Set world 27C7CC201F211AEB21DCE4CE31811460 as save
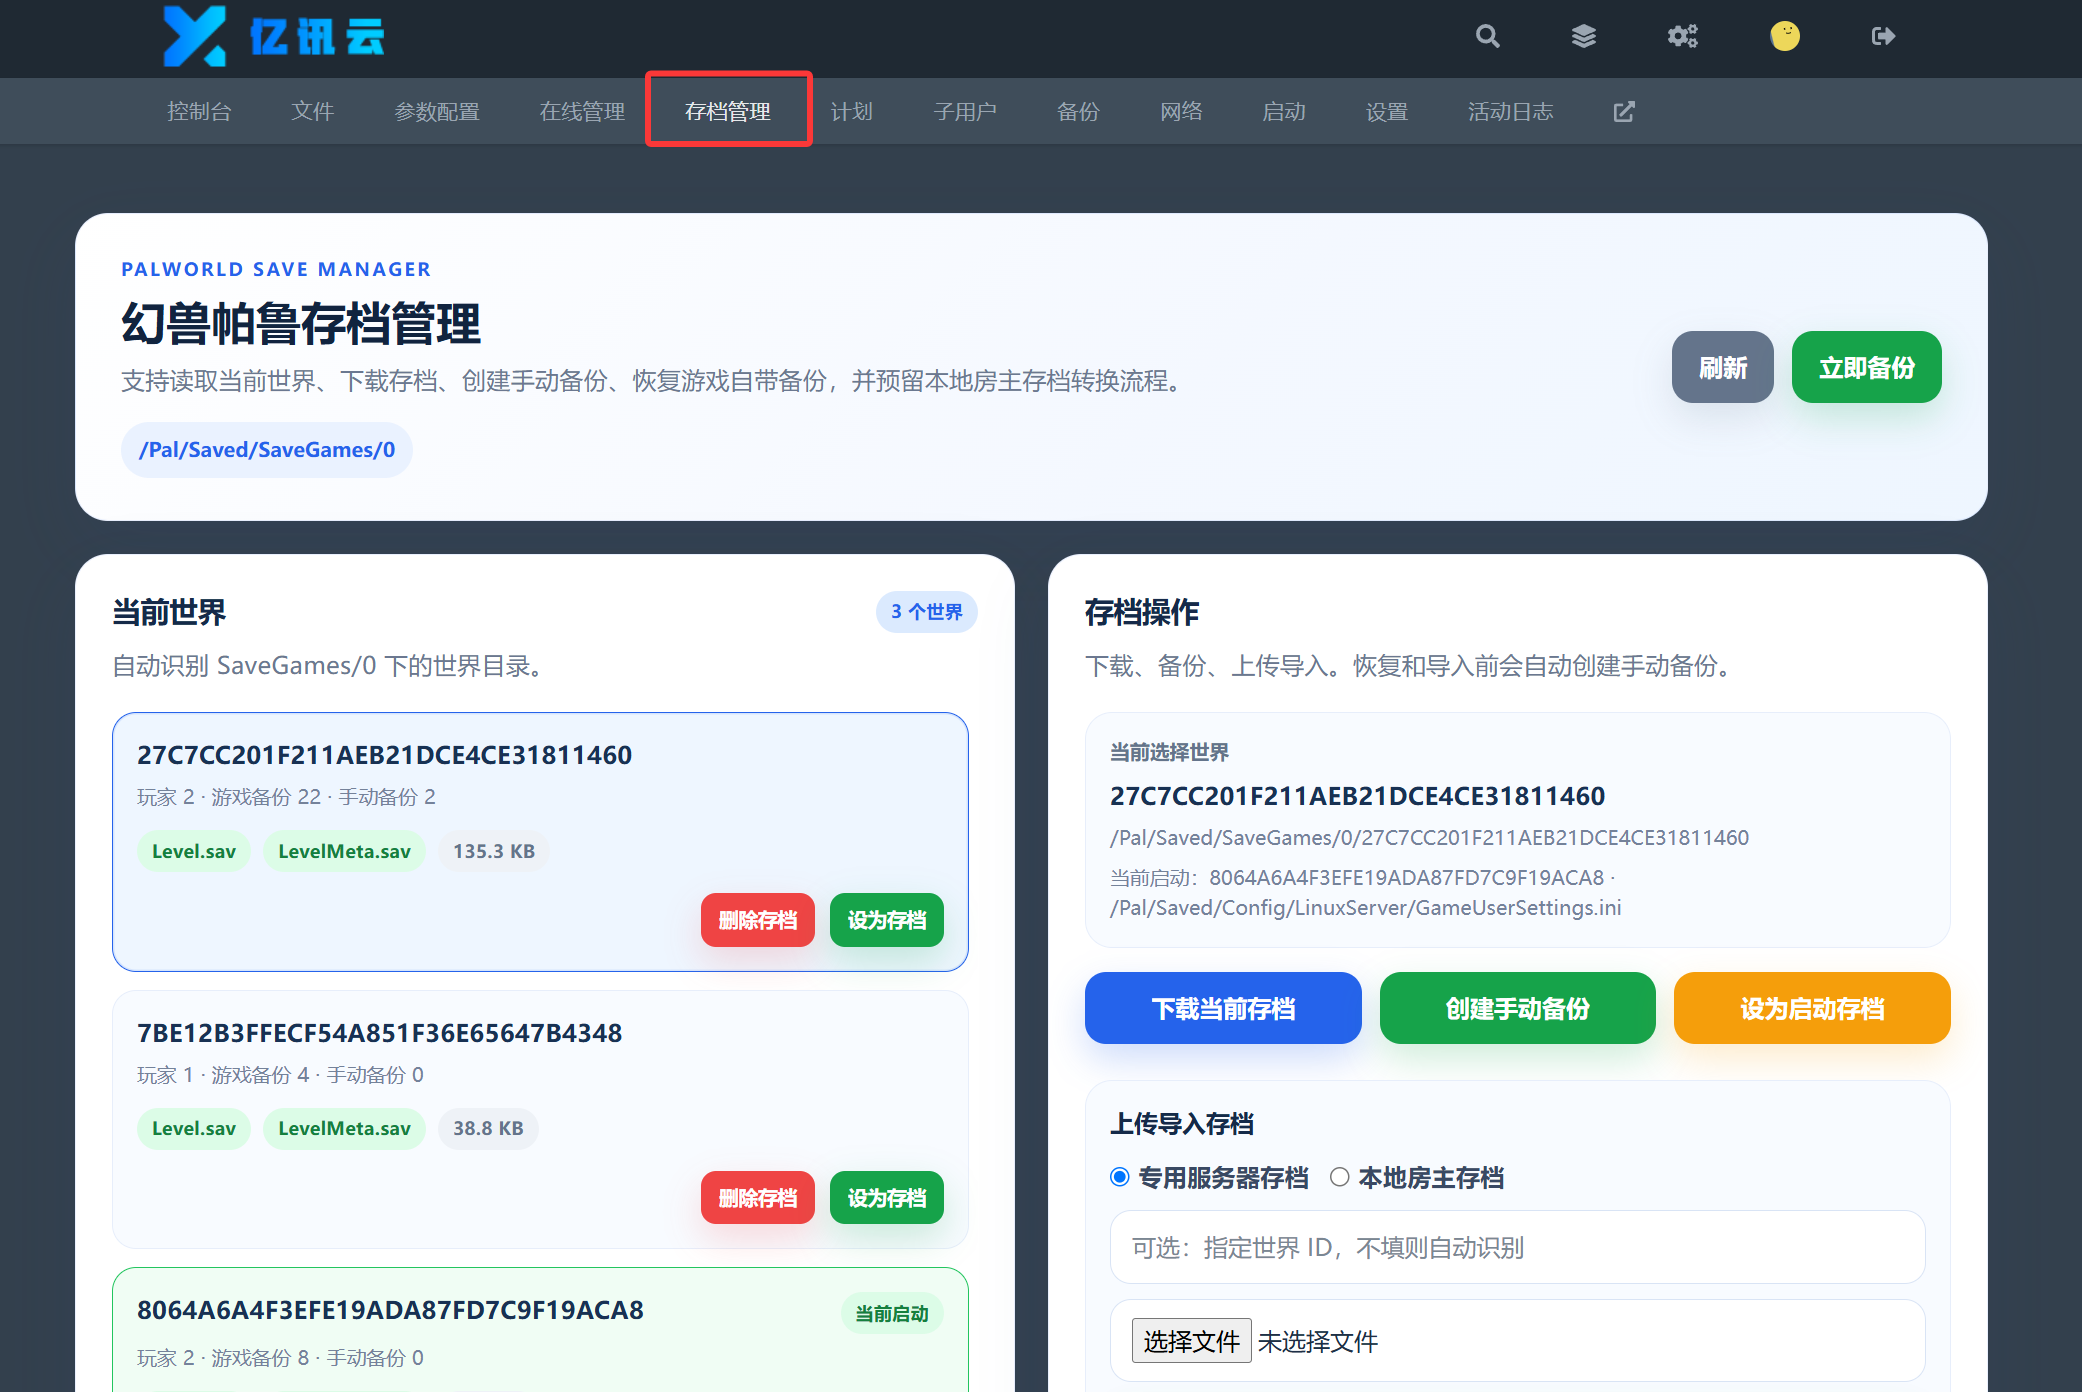Screen dimensions: 2082x1392 pos(887,920)
